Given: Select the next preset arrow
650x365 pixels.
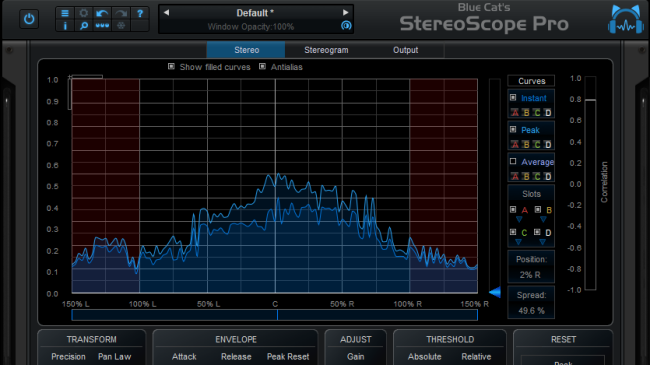Looking at the screenshot, I should (345, 12).
